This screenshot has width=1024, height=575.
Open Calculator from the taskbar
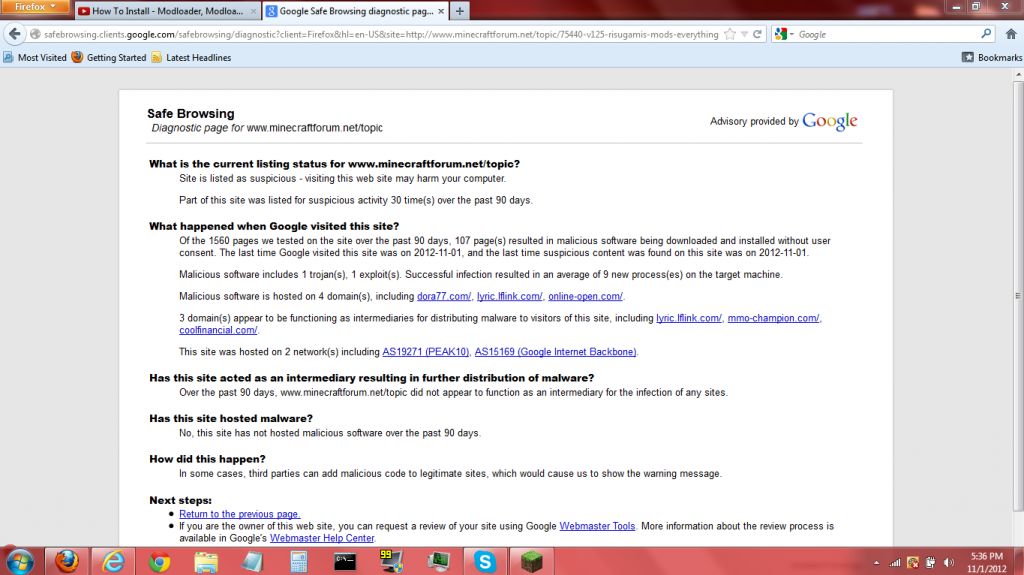click(x=298, y=561)
